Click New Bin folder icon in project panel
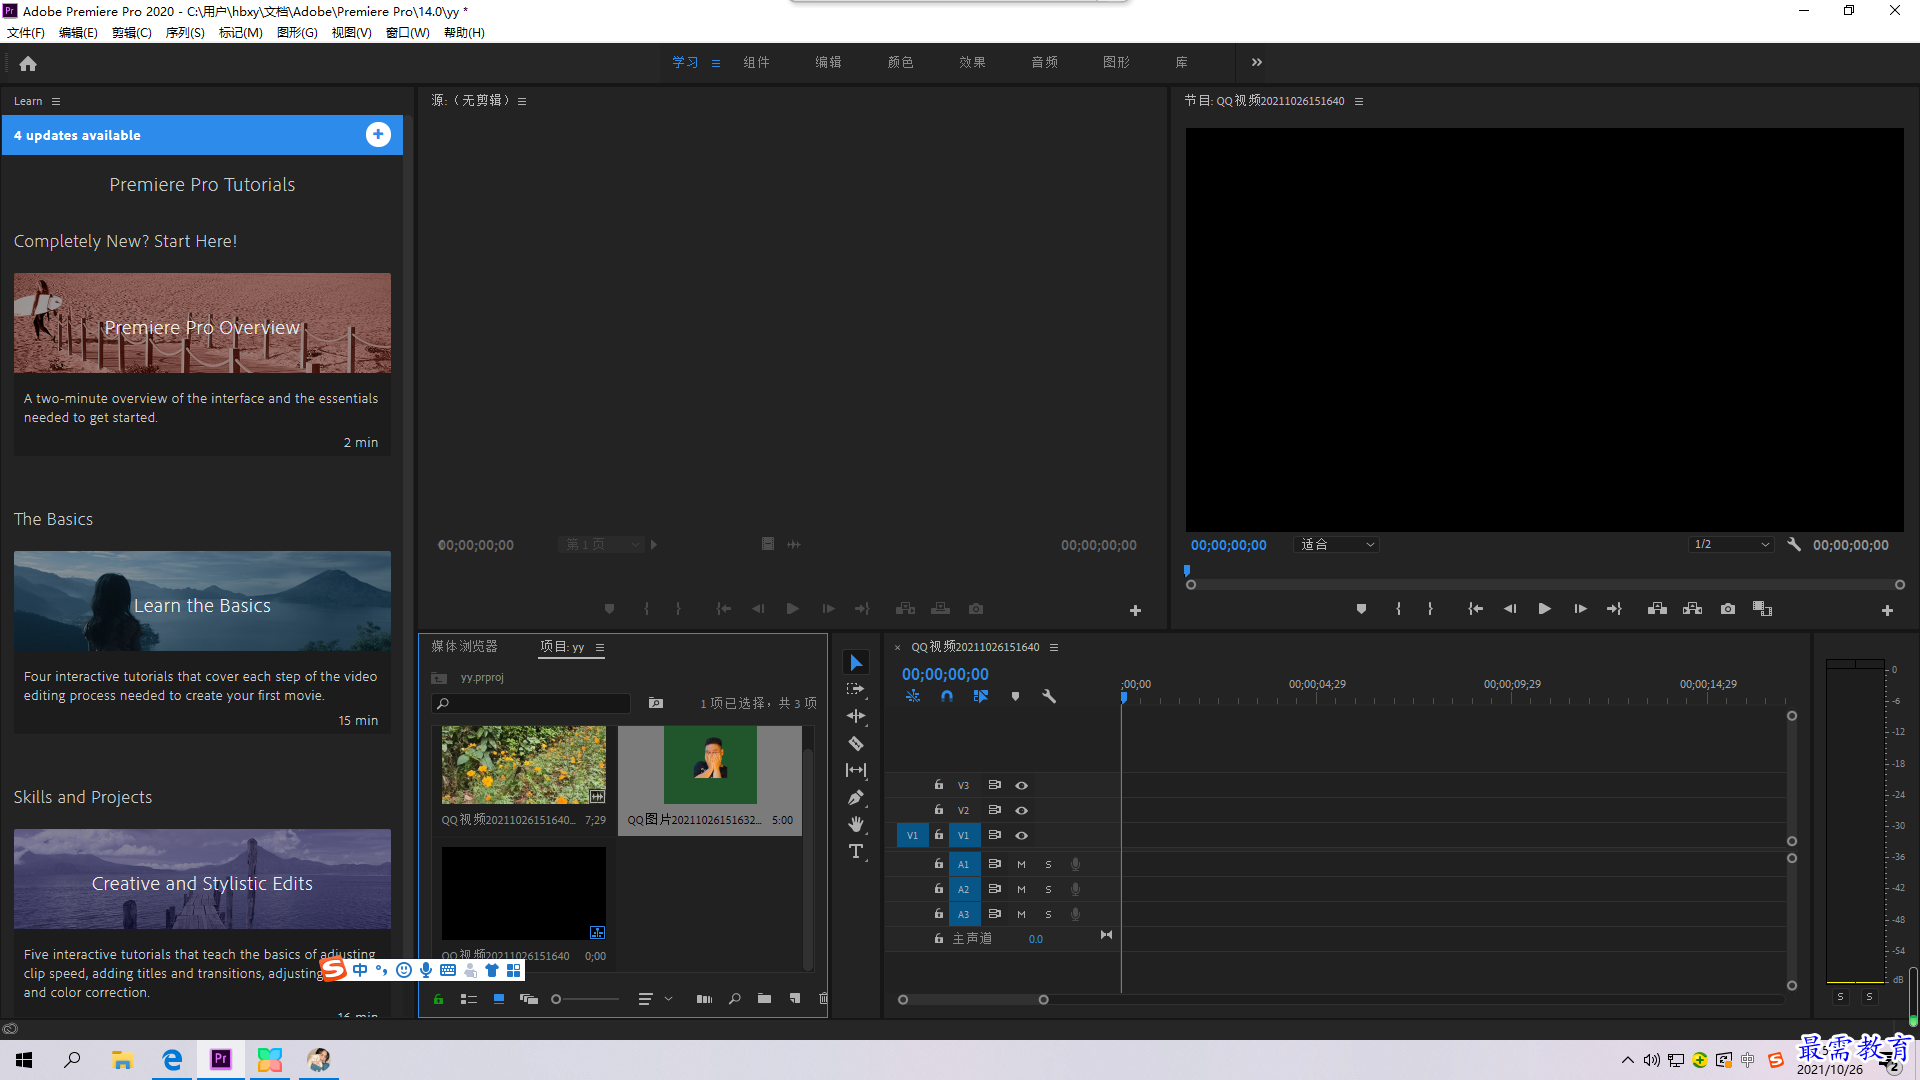The width and height of the screenshot is (1920, 1080). point(764,999)
